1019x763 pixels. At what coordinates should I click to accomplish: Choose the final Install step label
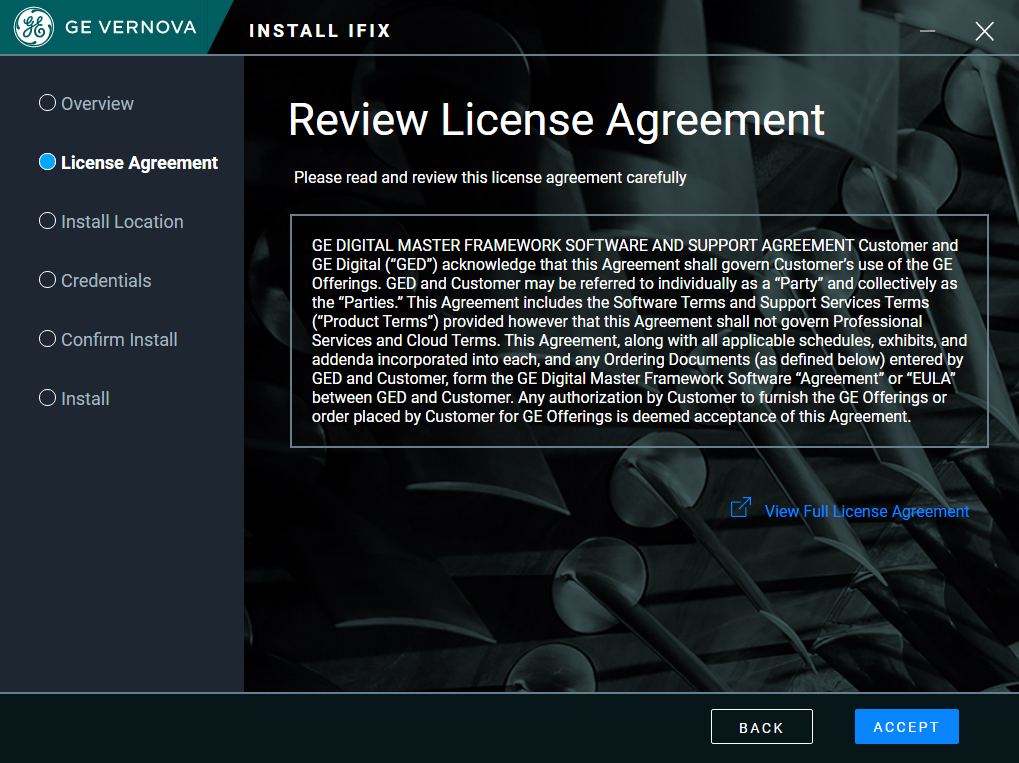[85, 399]
